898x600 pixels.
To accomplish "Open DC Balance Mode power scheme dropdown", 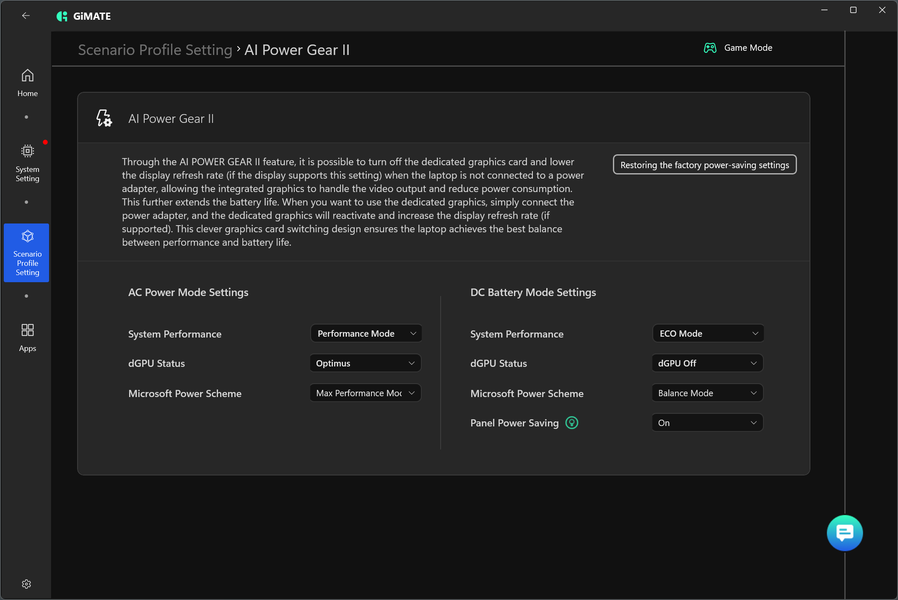I will click(707, 393).
